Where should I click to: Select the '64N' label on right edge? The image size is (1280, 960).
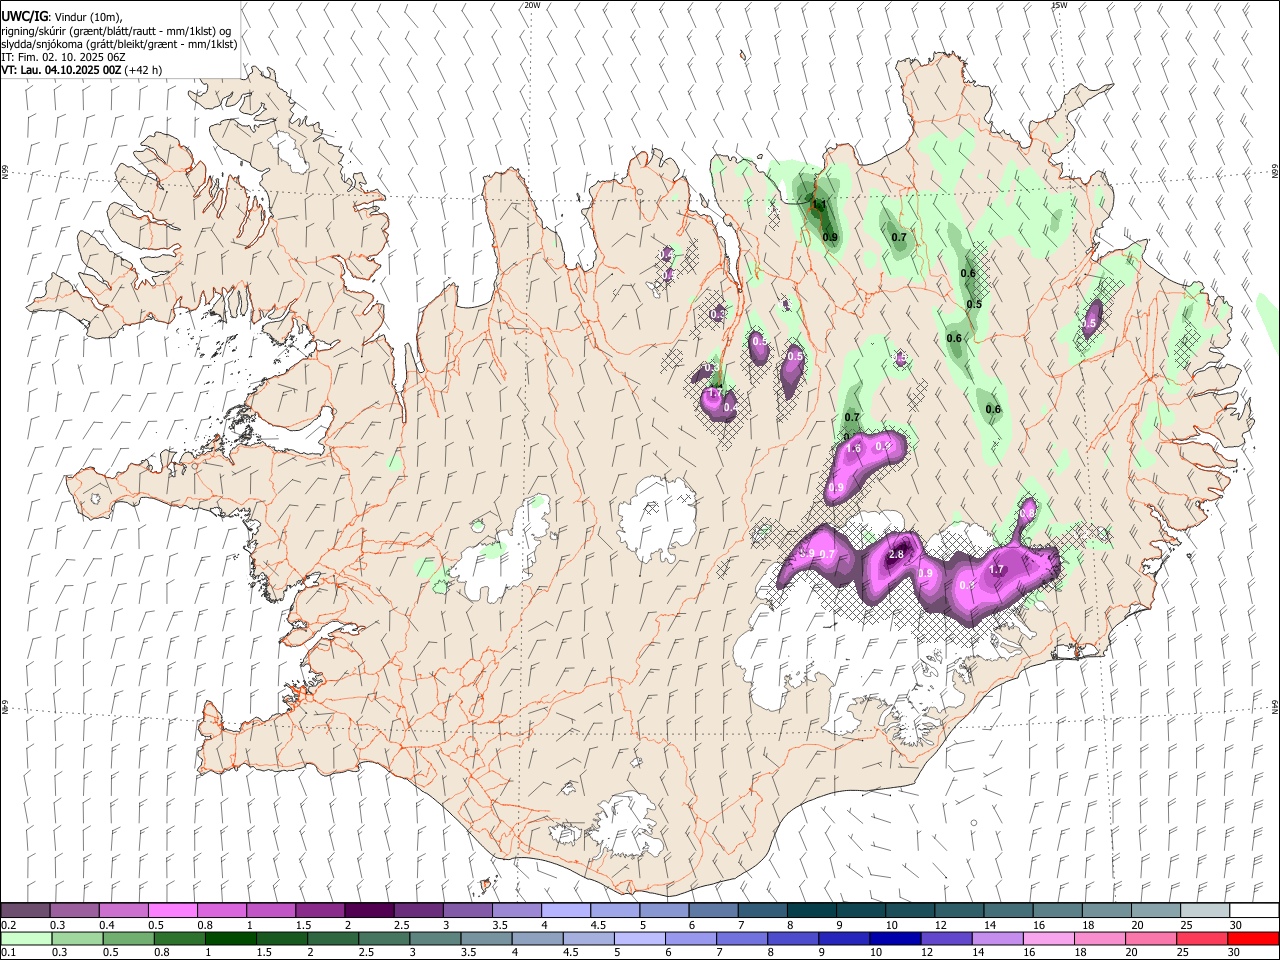(x=1275, y=706)
